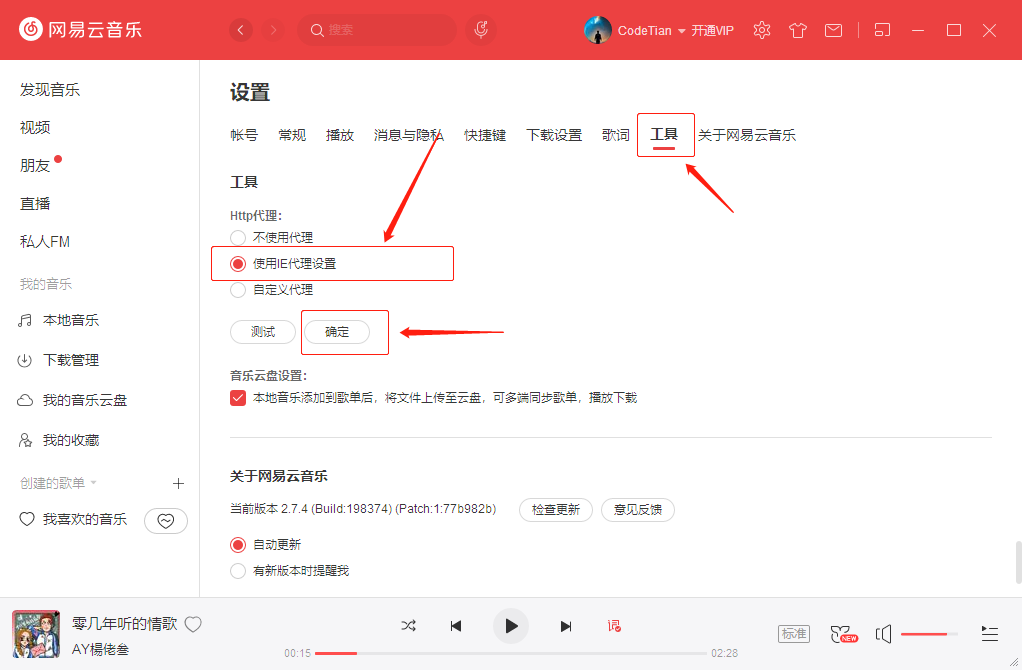The image size is (1022, 670).
Task: Click the 意见反馈 button
Action: click(x=637, y=510)
